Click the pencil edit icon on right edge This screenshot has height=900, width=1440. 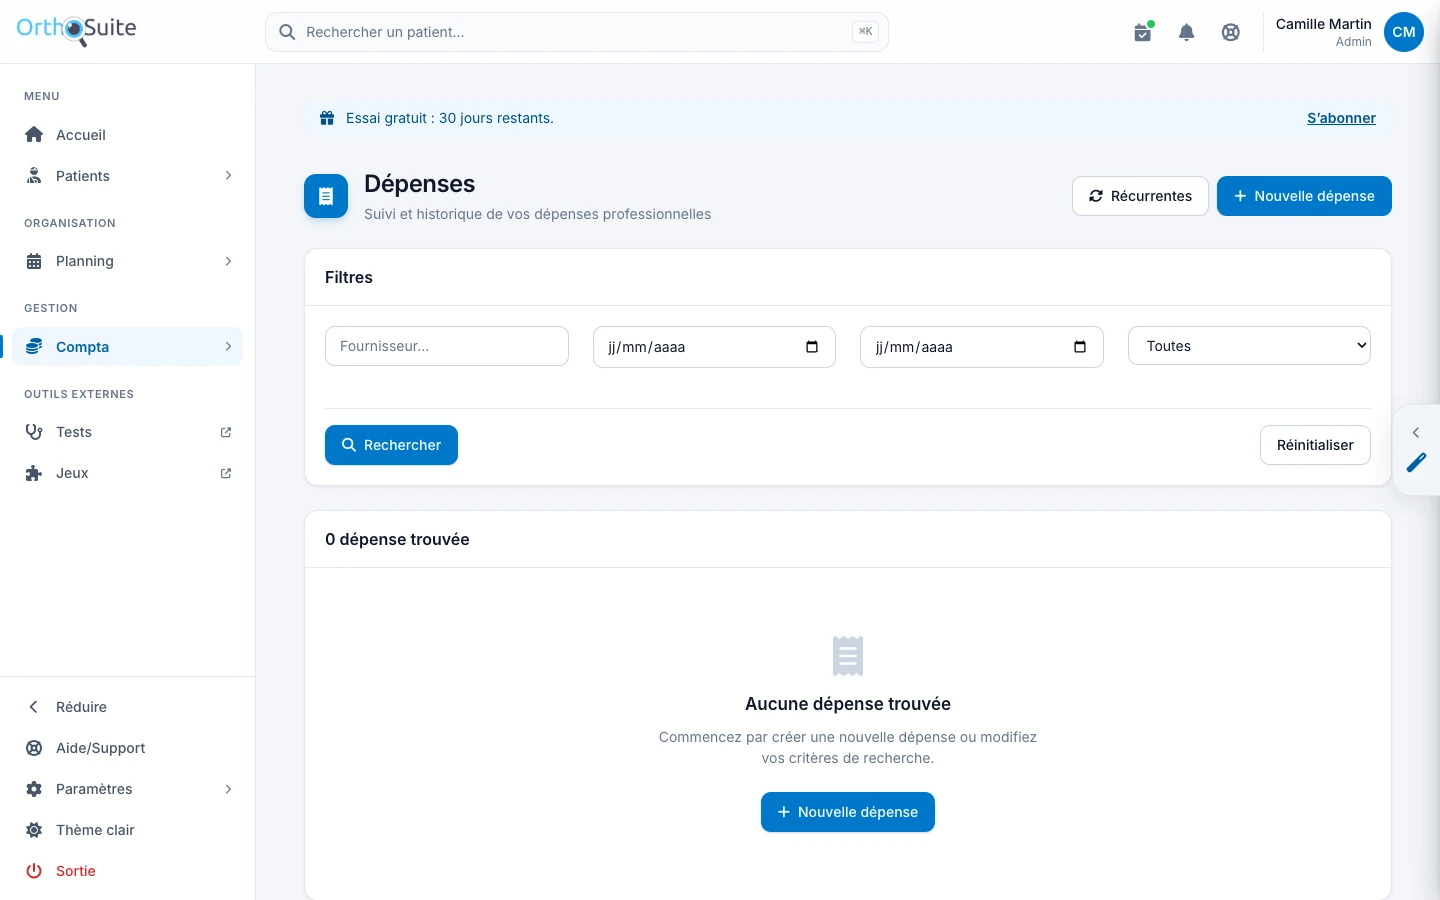click(x=1416, y=462)
